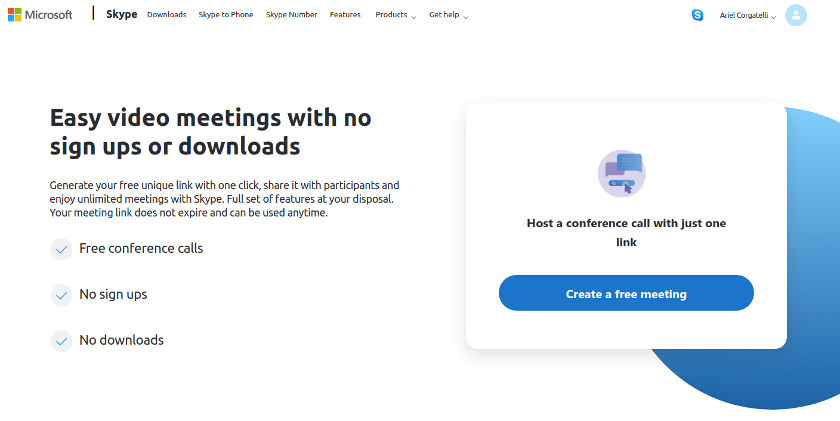
Task: Click the Host a conference call text
Action: pos(626,232)
